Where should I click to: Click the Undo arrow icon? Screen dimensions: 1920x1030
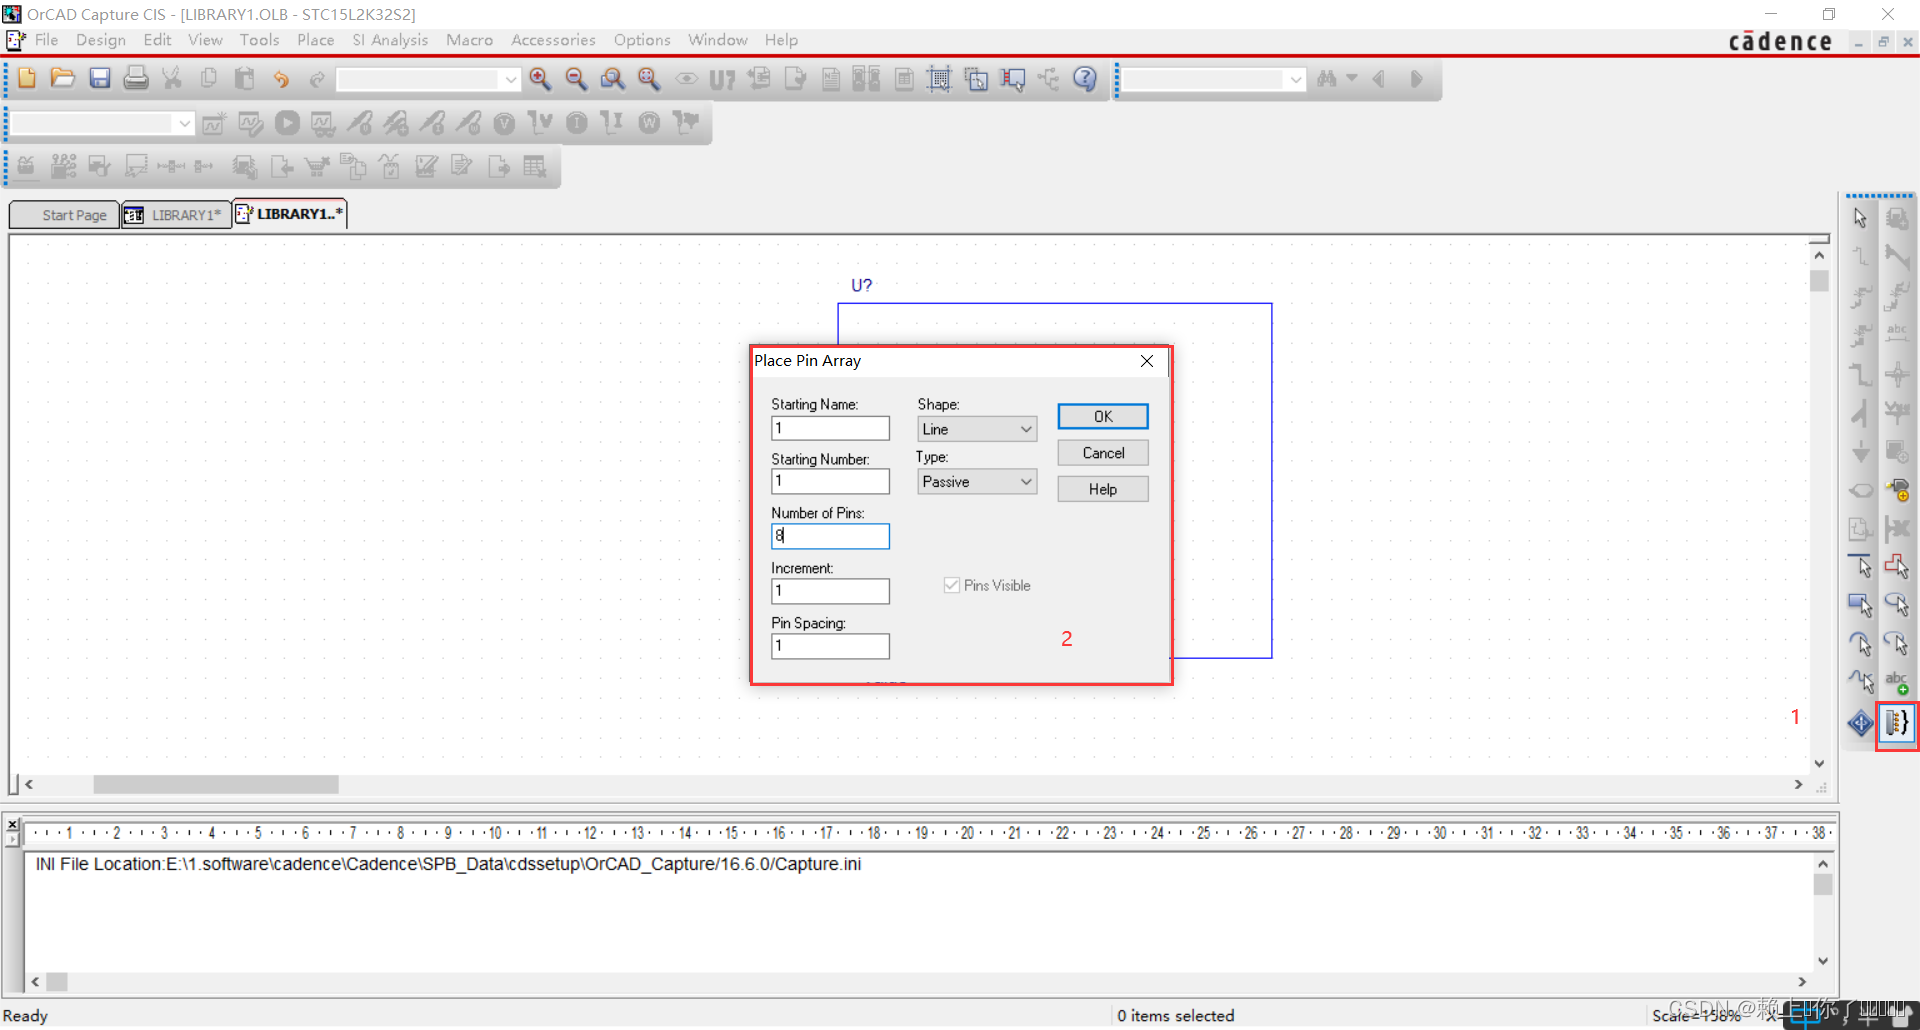[281, 79]
